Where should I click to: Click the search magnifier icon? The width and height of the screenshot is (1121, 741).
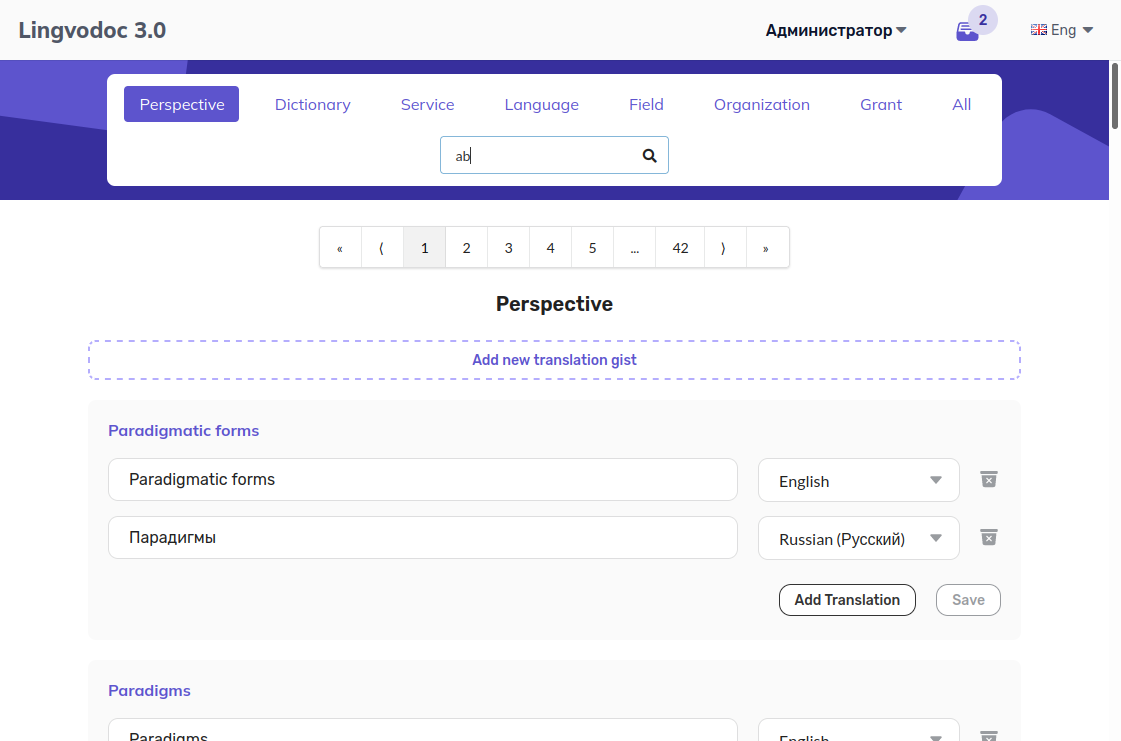tap(649, 155)
